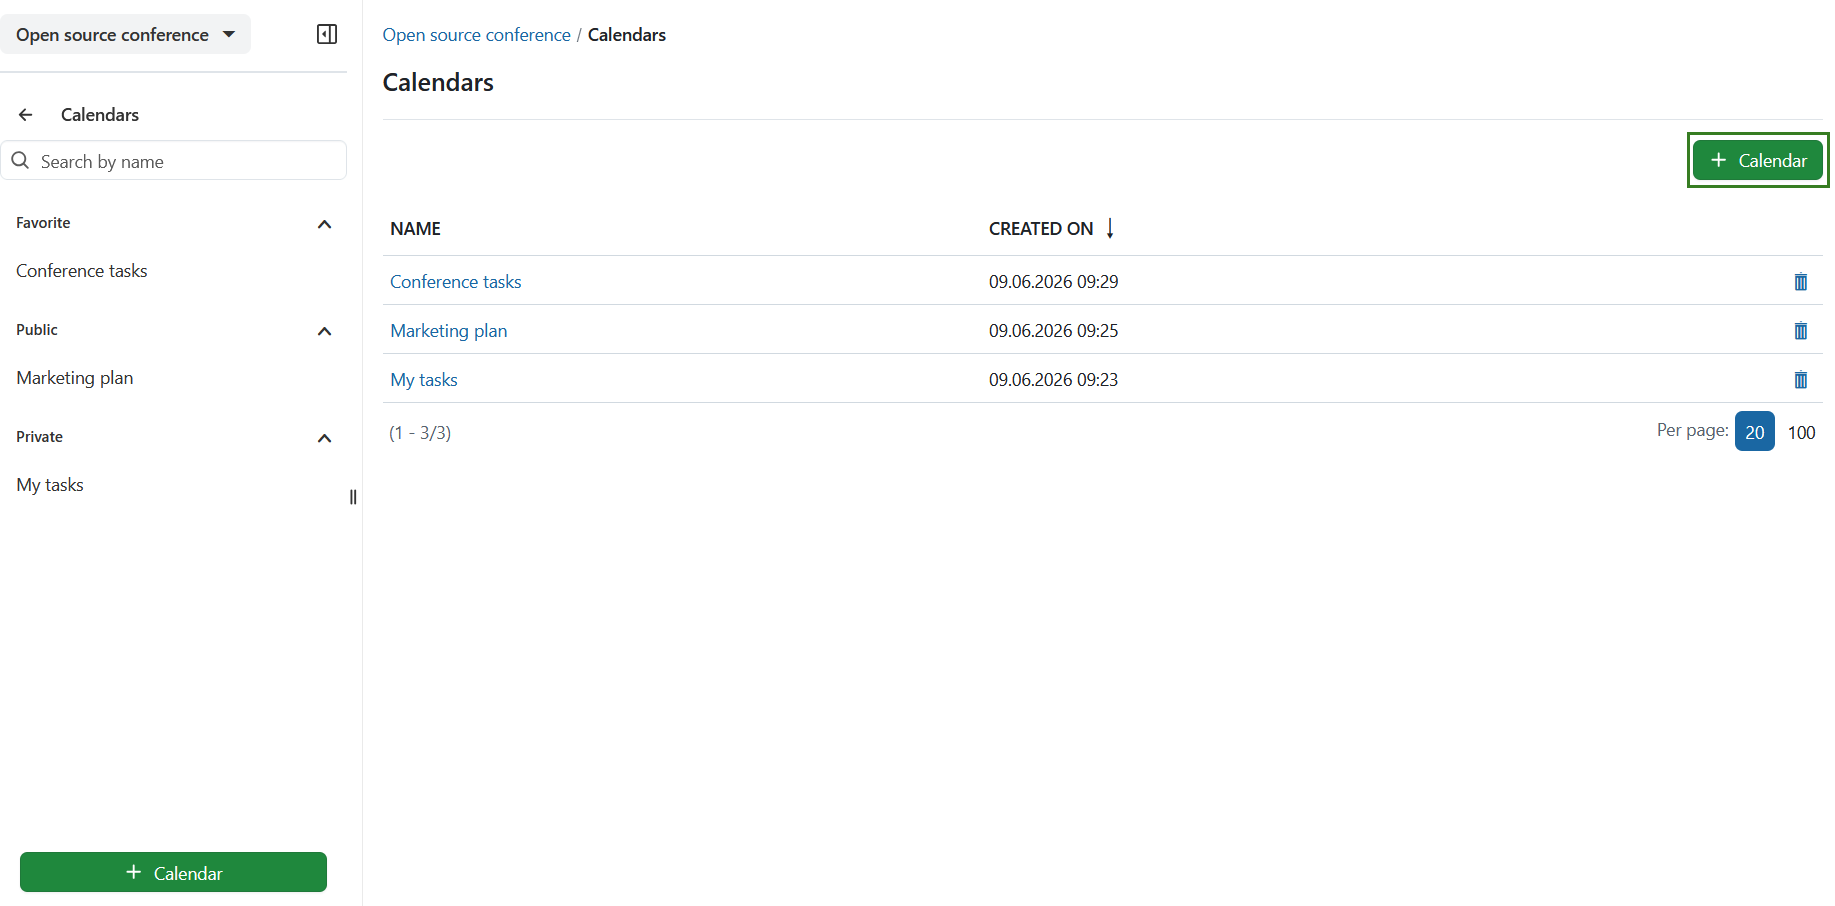Open Marketing plan in the sidebar
This screenshot has height=906, width=1835.
click(75, 378)
